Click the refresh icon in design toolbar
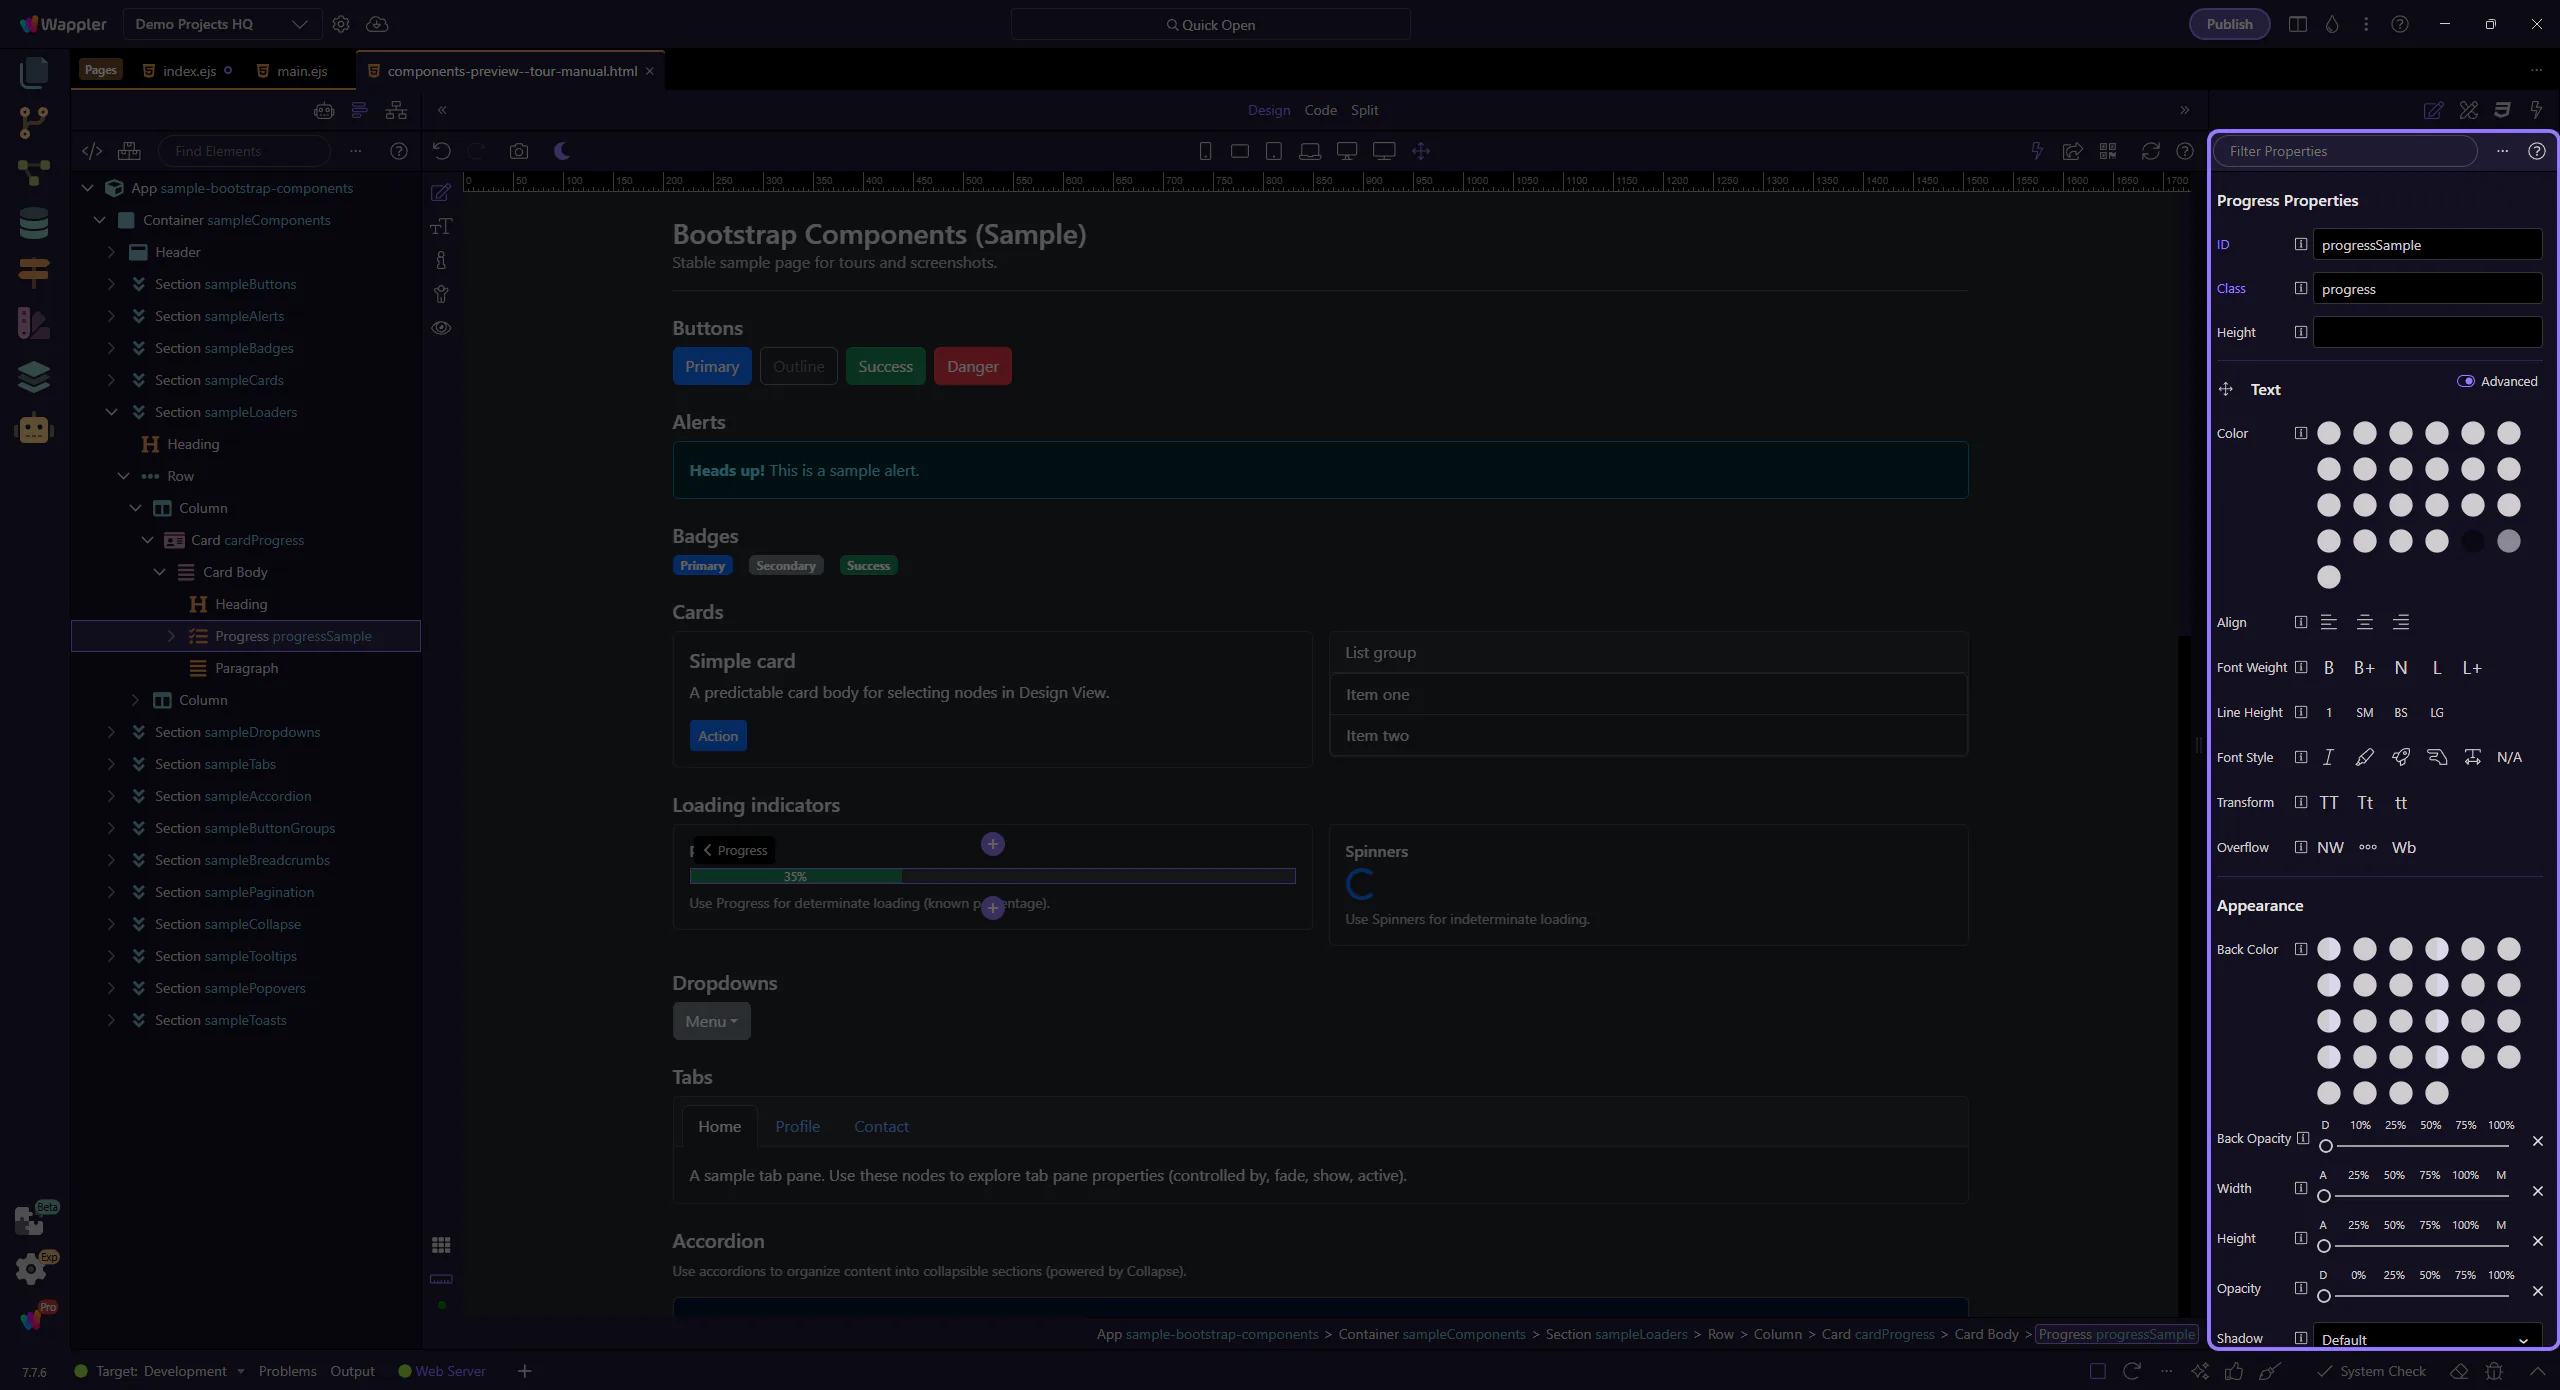Viewport: 2560px width, 1390px height. (x=2150, y=151)
